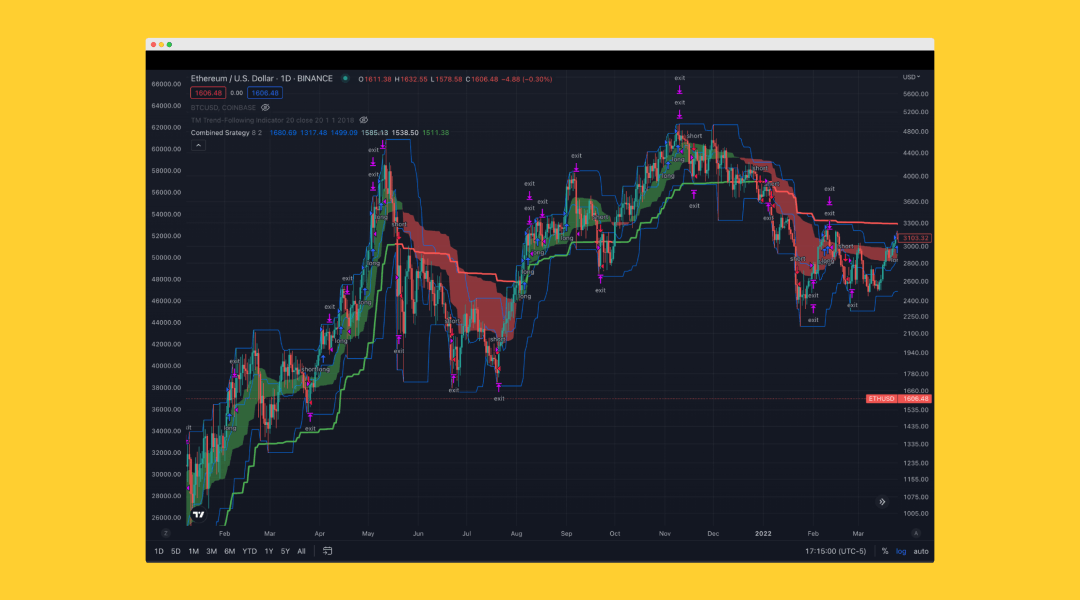The image size is (1080, 600).
Task: Hide the BTCUSD COINBASE overlay
Action: [x=265, y=108]
